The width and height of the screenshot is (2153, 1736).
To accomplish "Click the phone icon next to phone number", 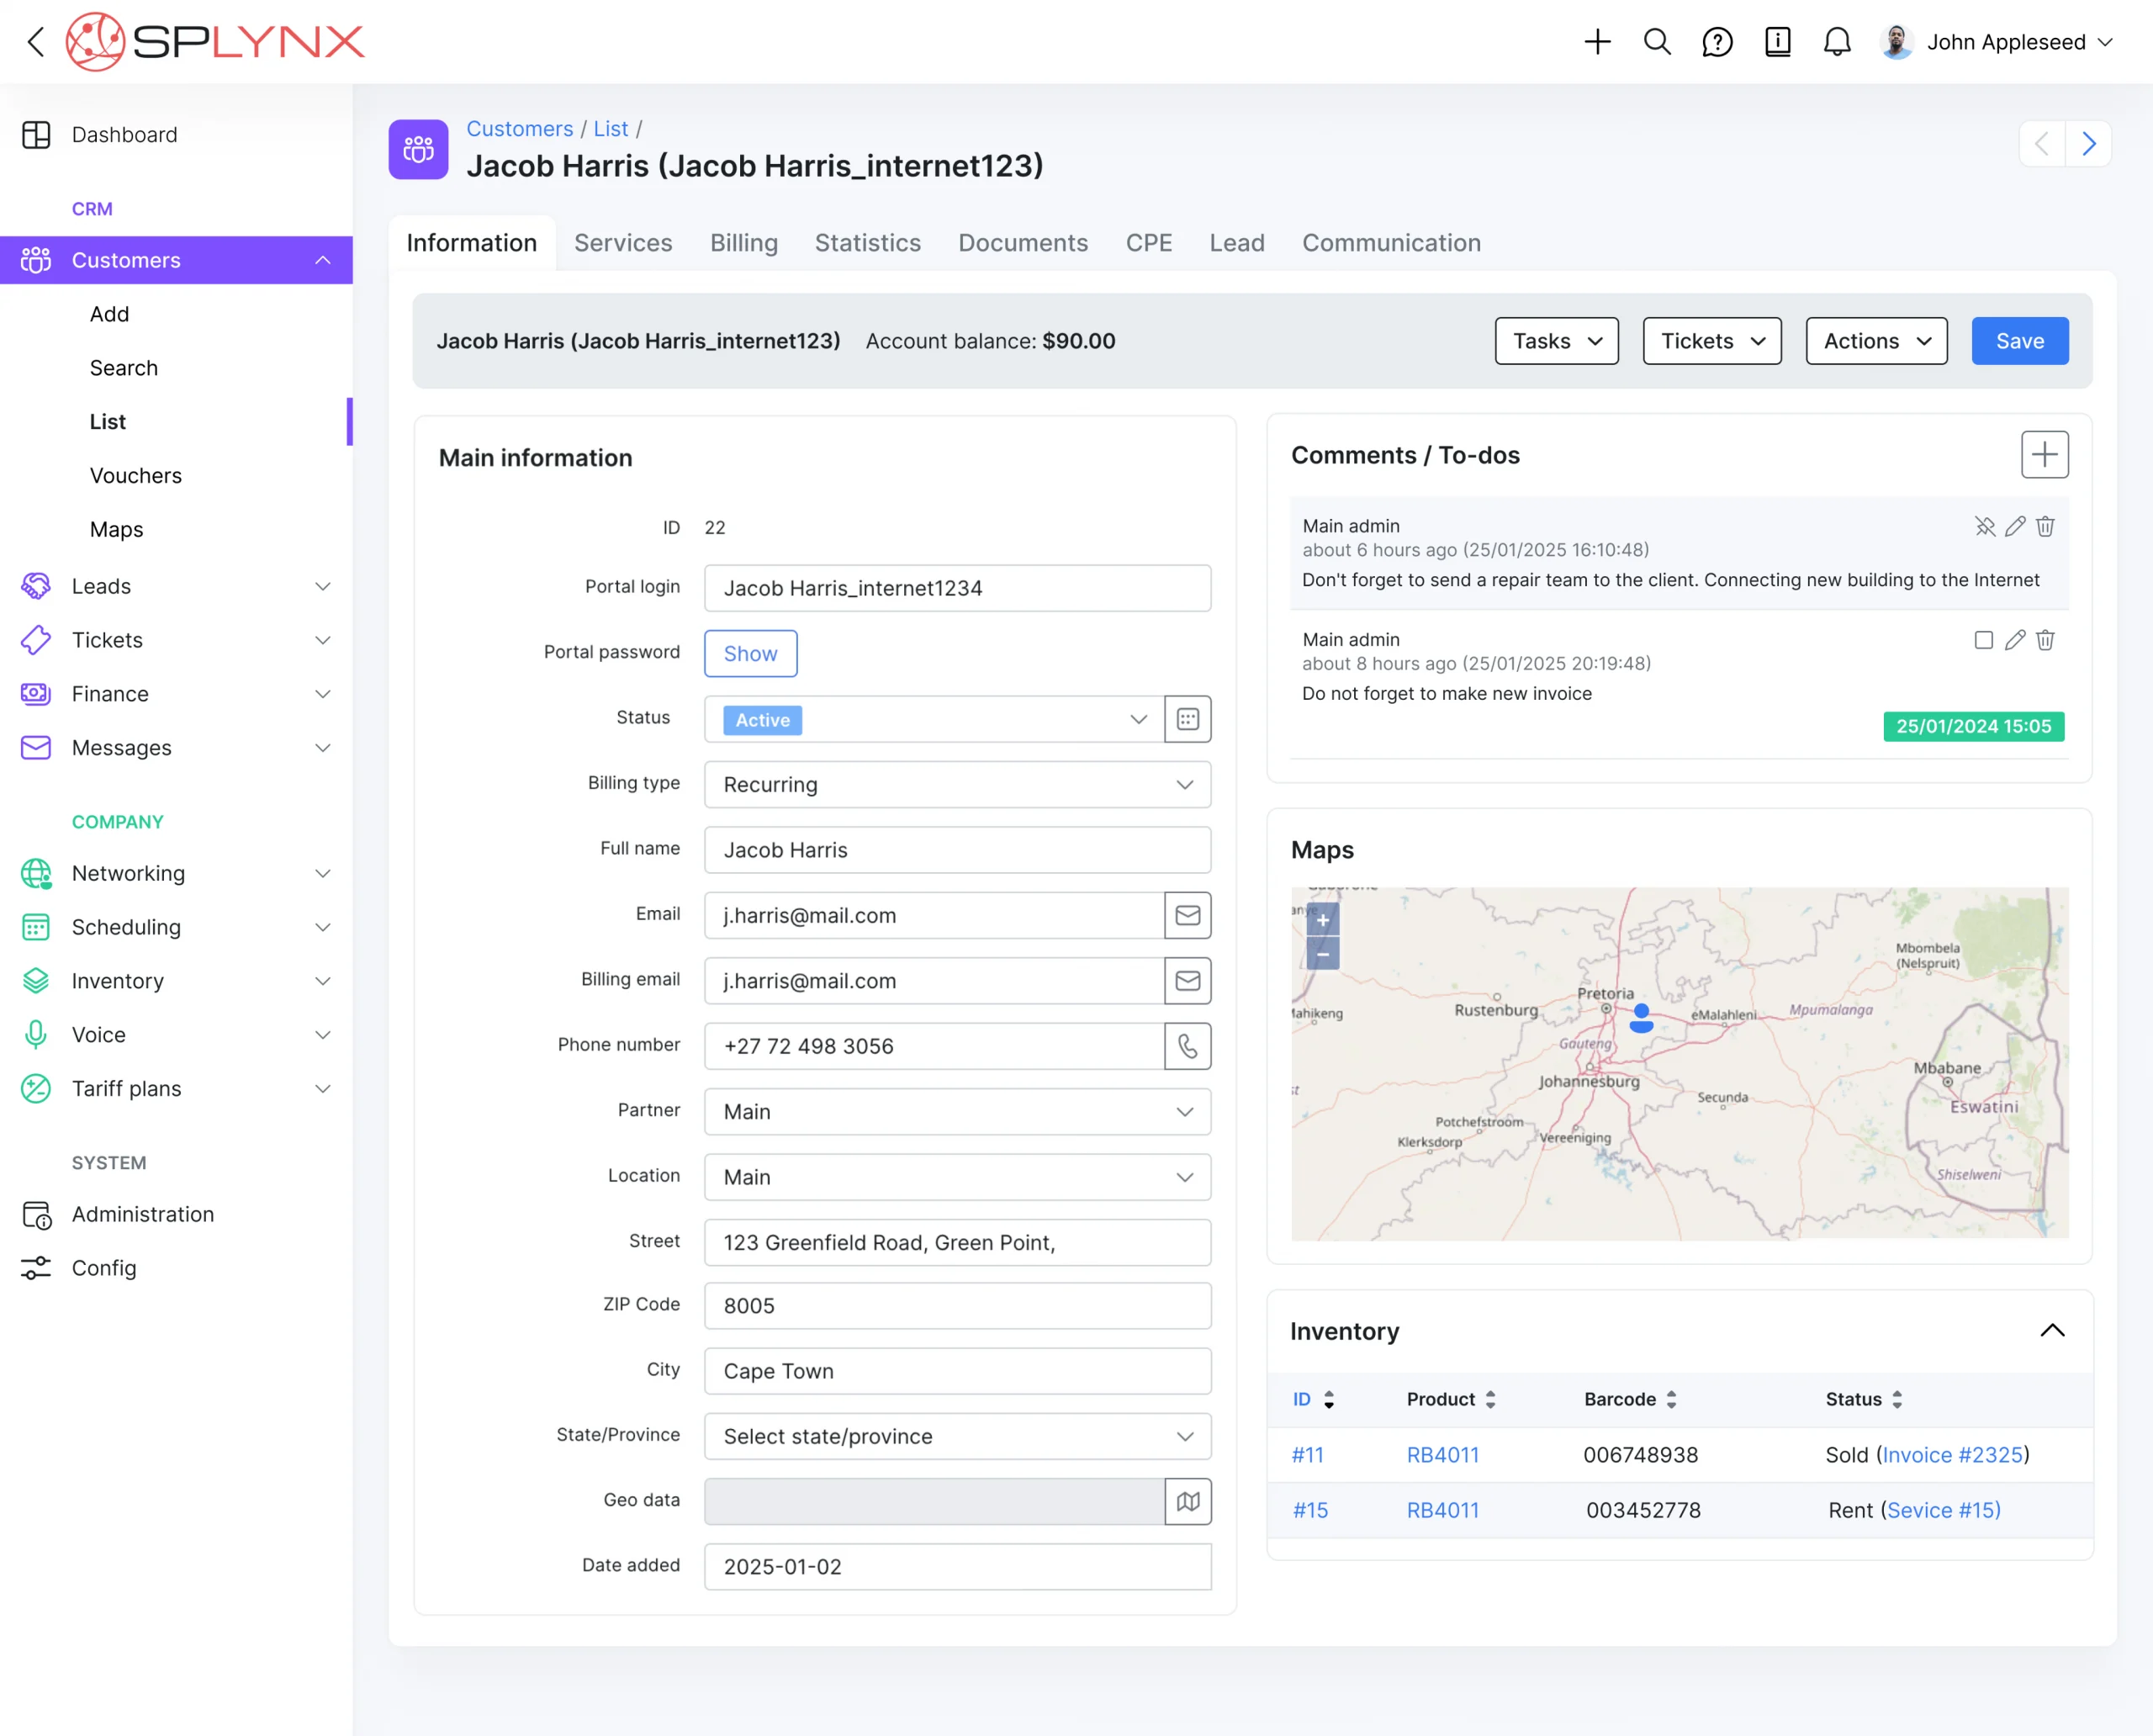I will pos(1187,1046).
